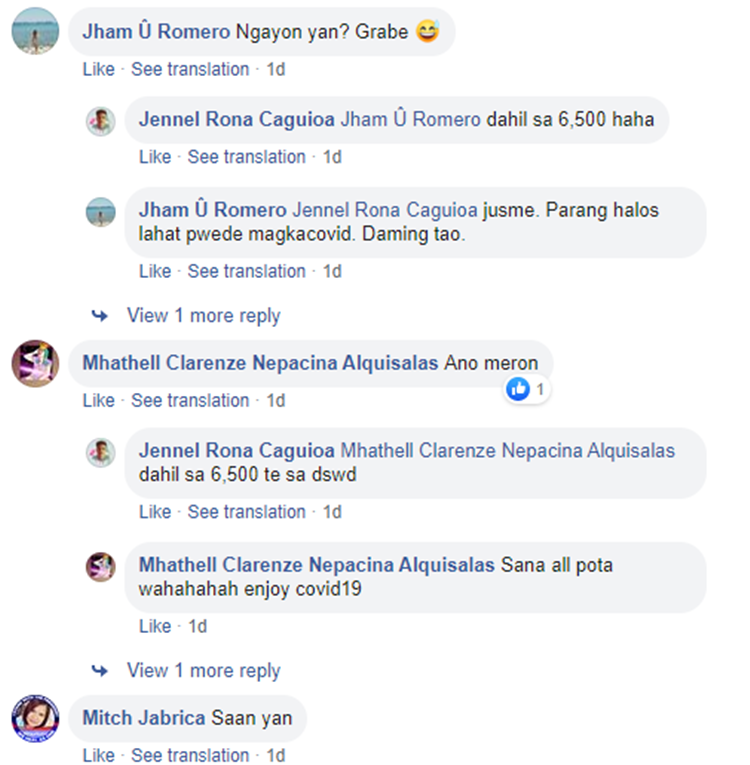The height and width of the screenshot is (765, 750).
Task: Click Jennel Rona Caguioa's avatar on first reply
Action: [x=101, y=121]
